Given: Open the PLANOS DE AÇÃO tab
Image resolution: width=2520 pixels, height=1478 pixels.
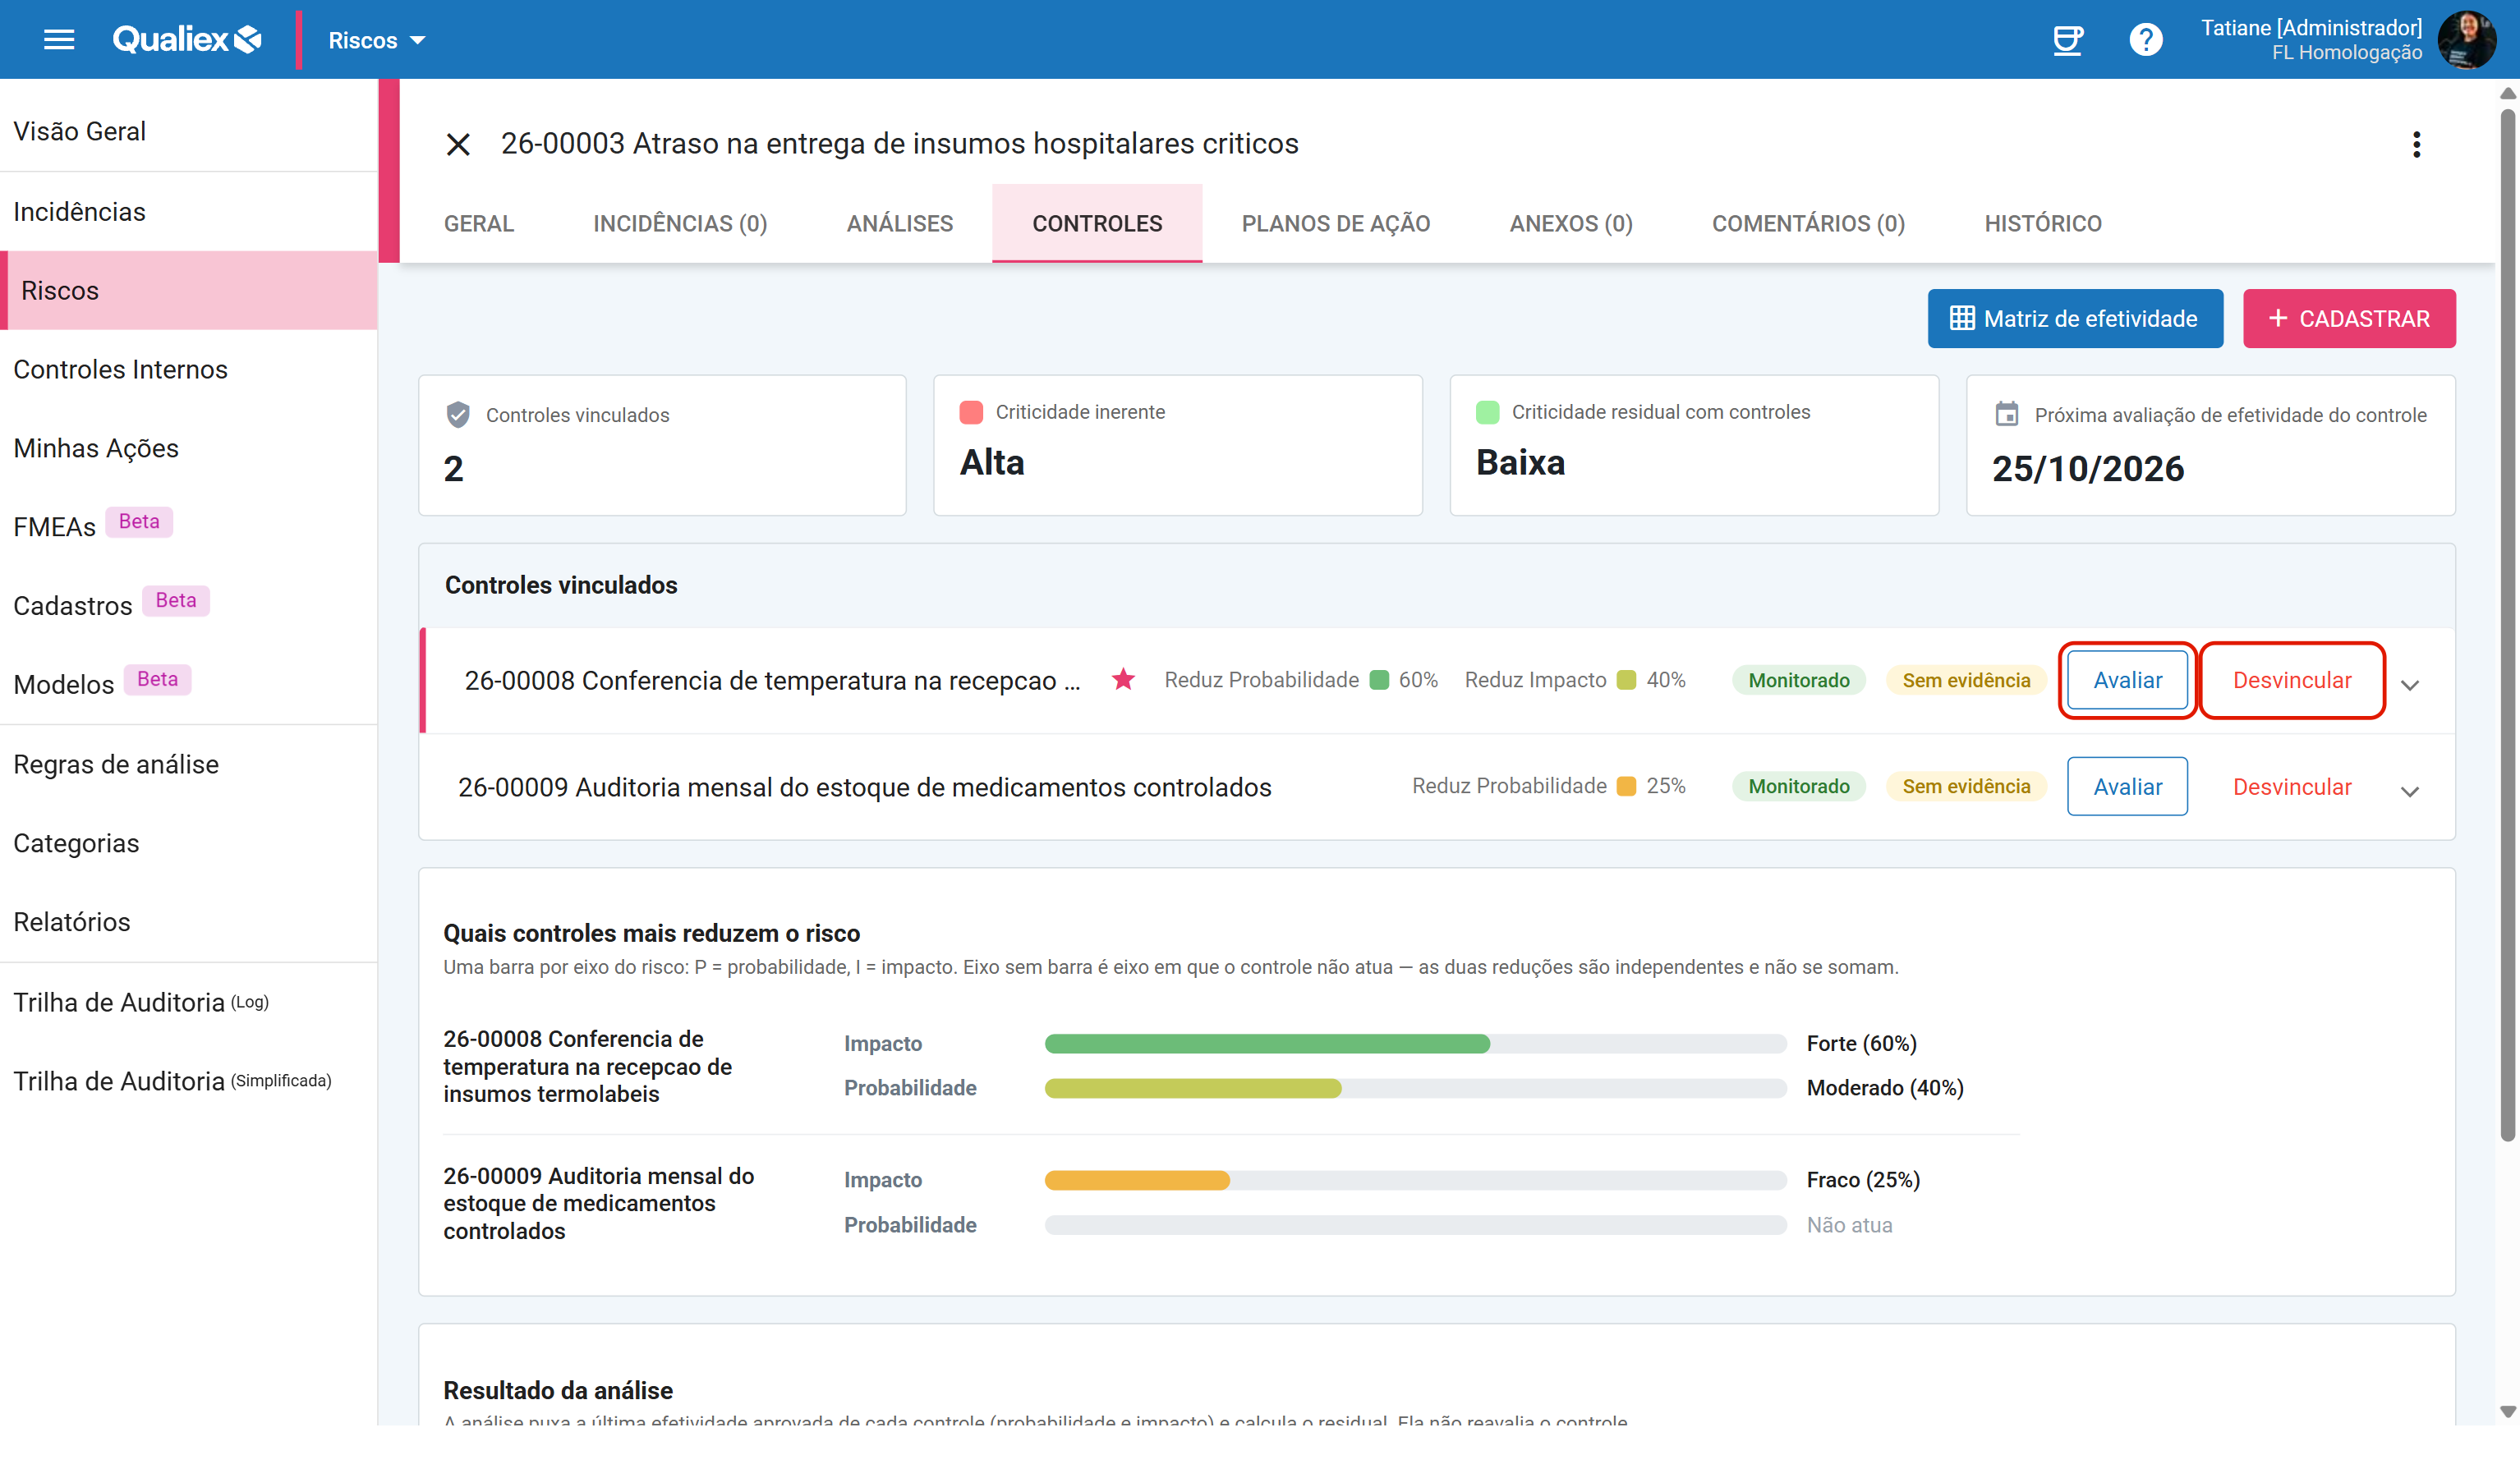Looking at the screenshot, I should click(1336, 223).
